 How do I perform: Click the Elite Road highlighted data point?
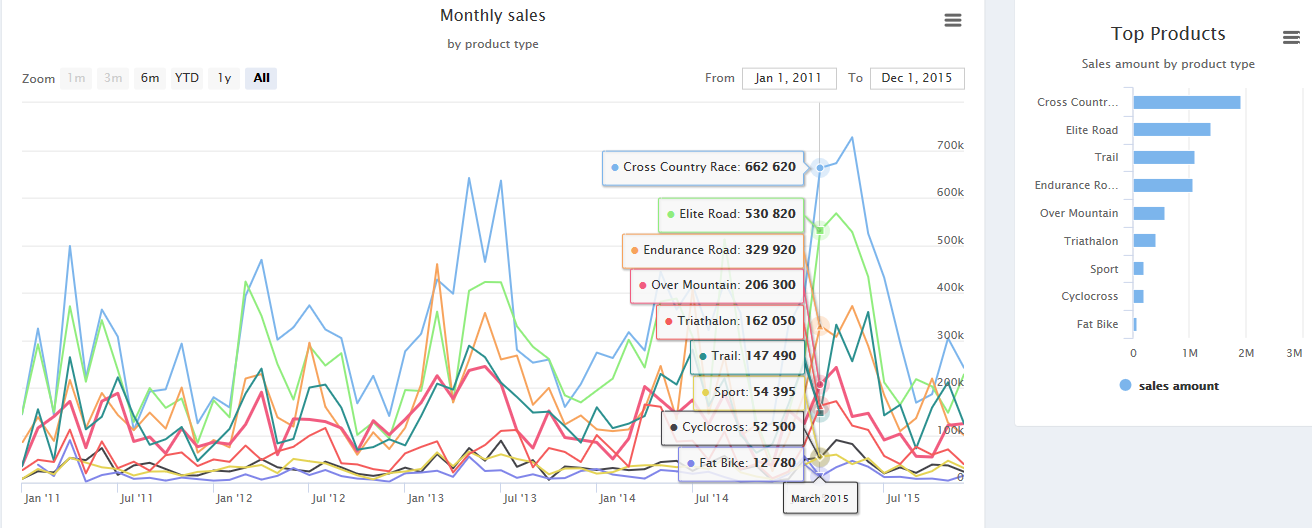820,231
